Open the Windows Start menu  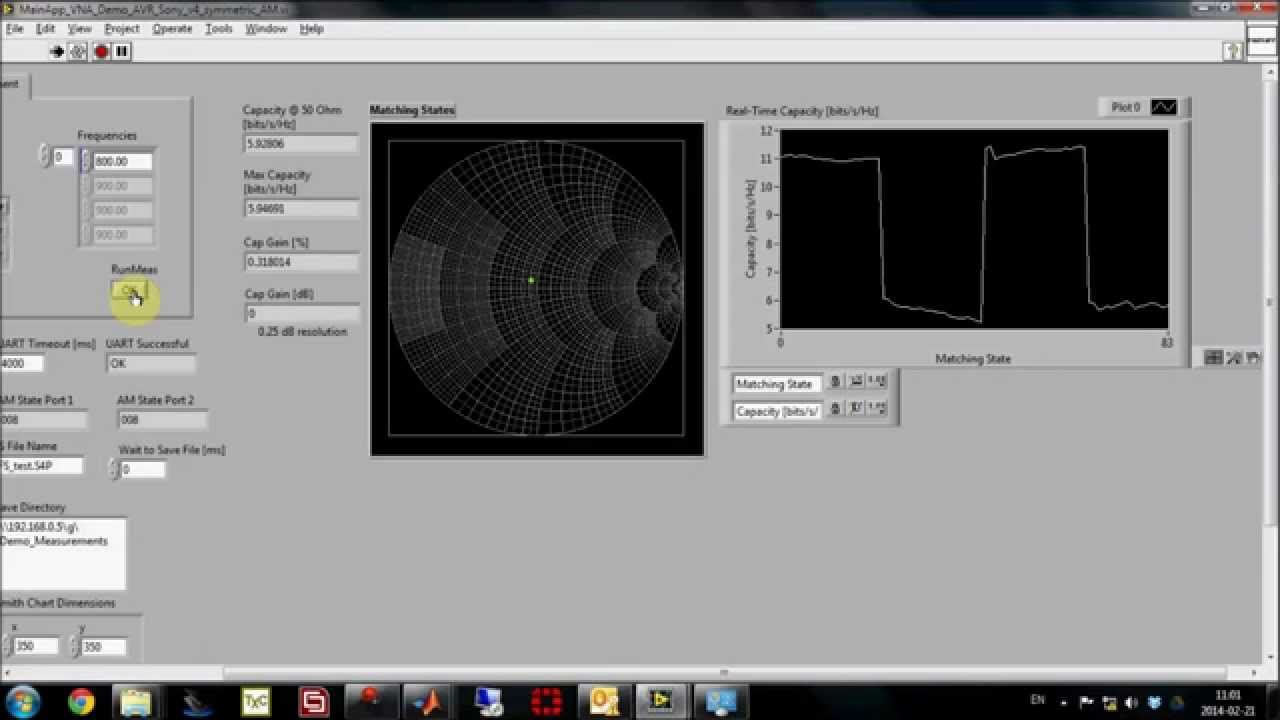click(x=23, y=701)
